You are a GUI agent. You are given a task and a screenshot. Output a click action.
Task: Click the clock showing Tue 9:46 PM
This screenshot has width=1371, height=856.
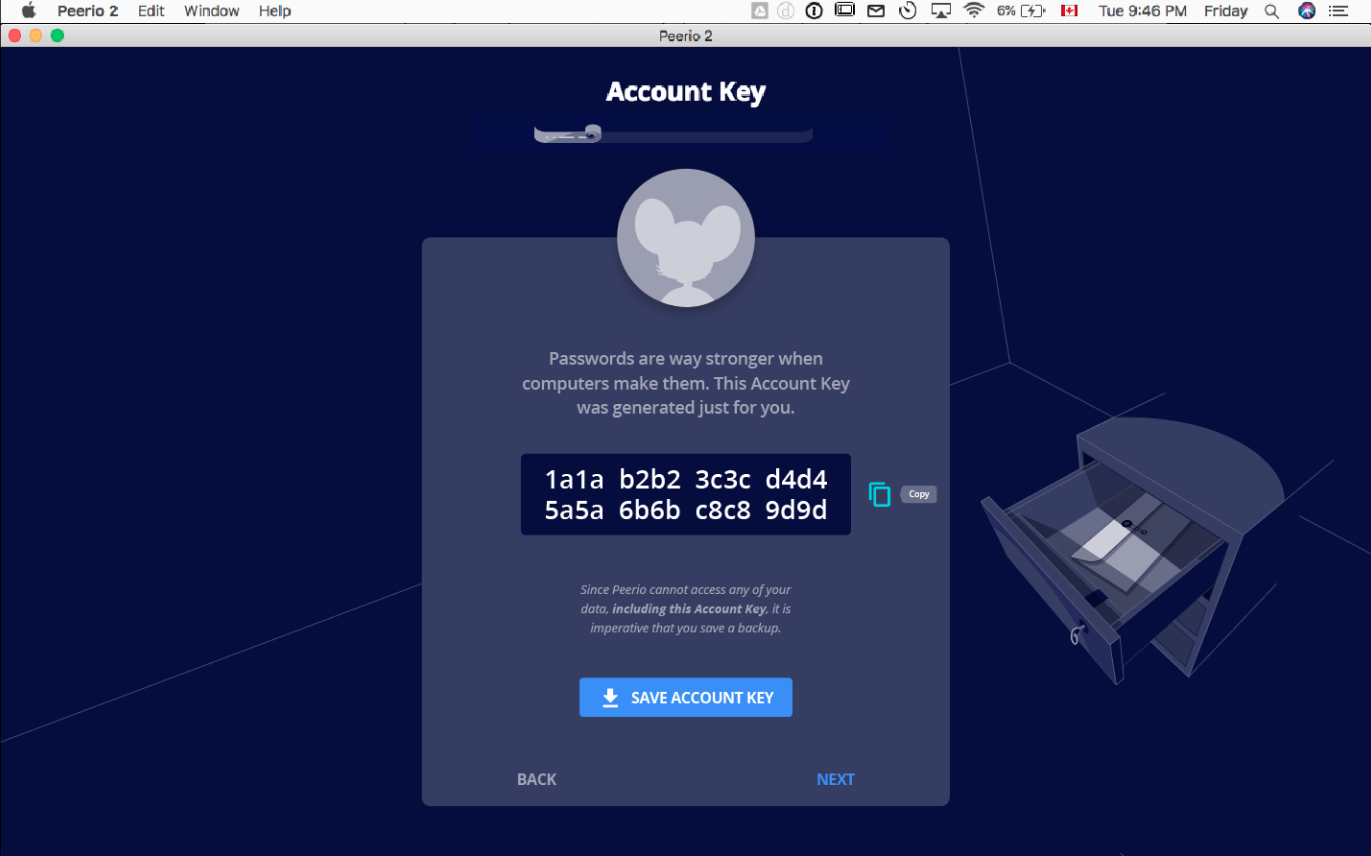point(1143,11)
